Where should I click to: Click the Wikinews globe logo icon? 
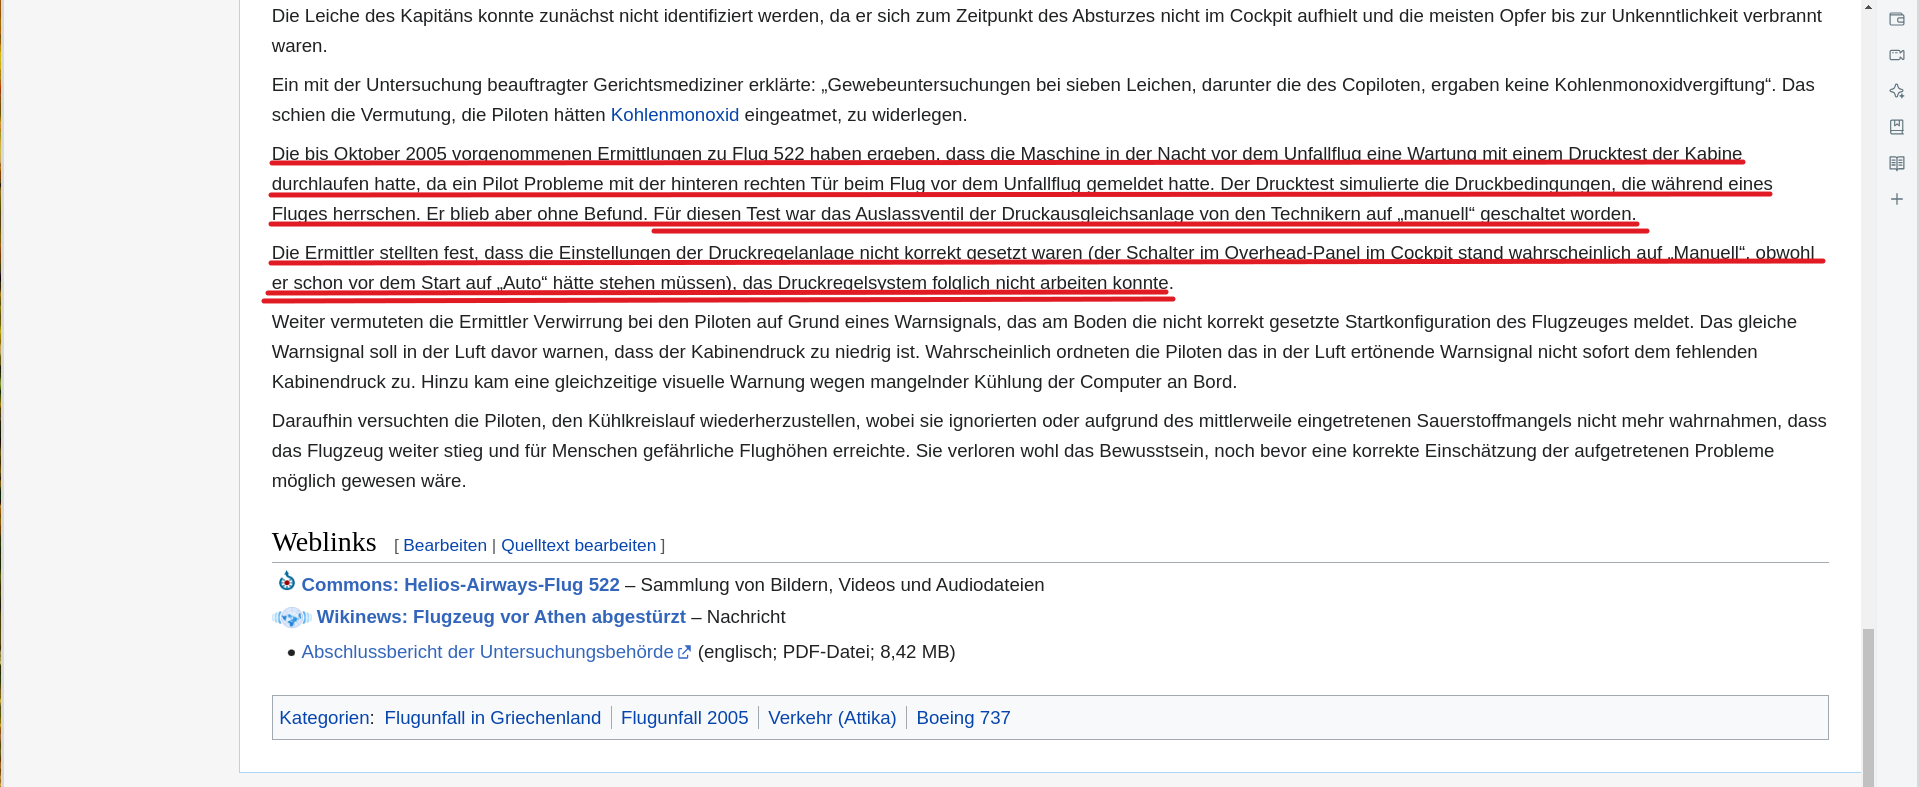pyautogui.click(x=291, y=617)
